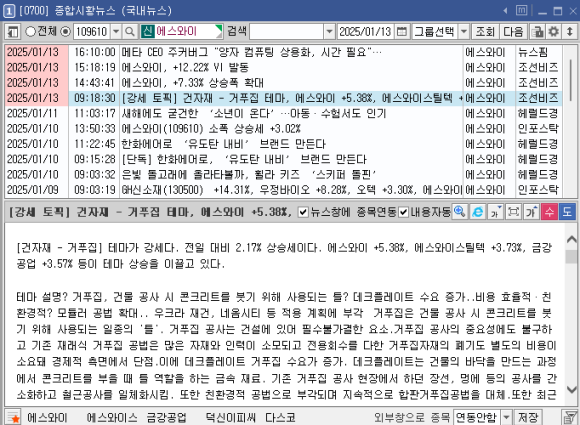Screen dimensions: 580x425
Task: Click the 그룹선택 combo box text
Action: pyautogui.click(x=435, y=32)
